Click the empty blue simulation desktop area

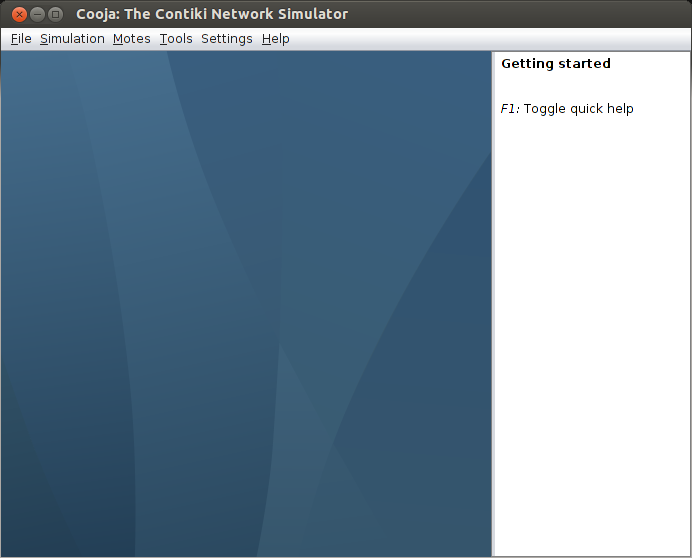tap(246, 304)
